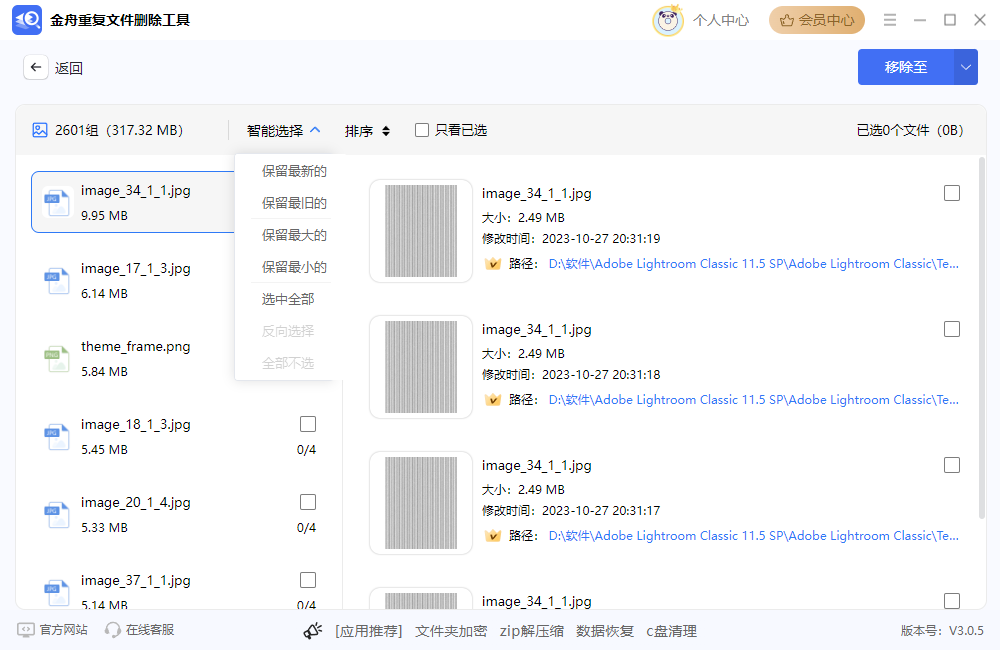The height and width of the screenshot is (650, 1000).
Task: Click the VIP crown icon for file modified 20:31:17
Action: pyautogui.click(x=492, y=535)
